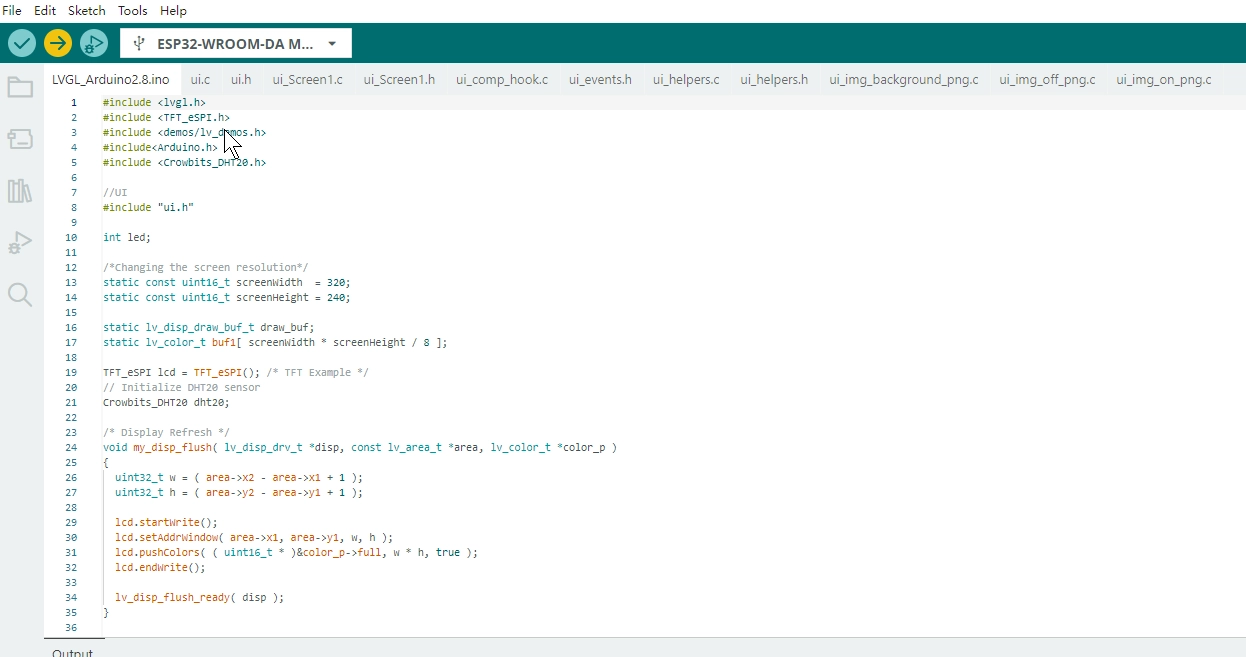The width and height of the screenshot is (1246, 657).
Task: Switch to the ui_img_off_png.c tab
Action: click(1047, 79)
